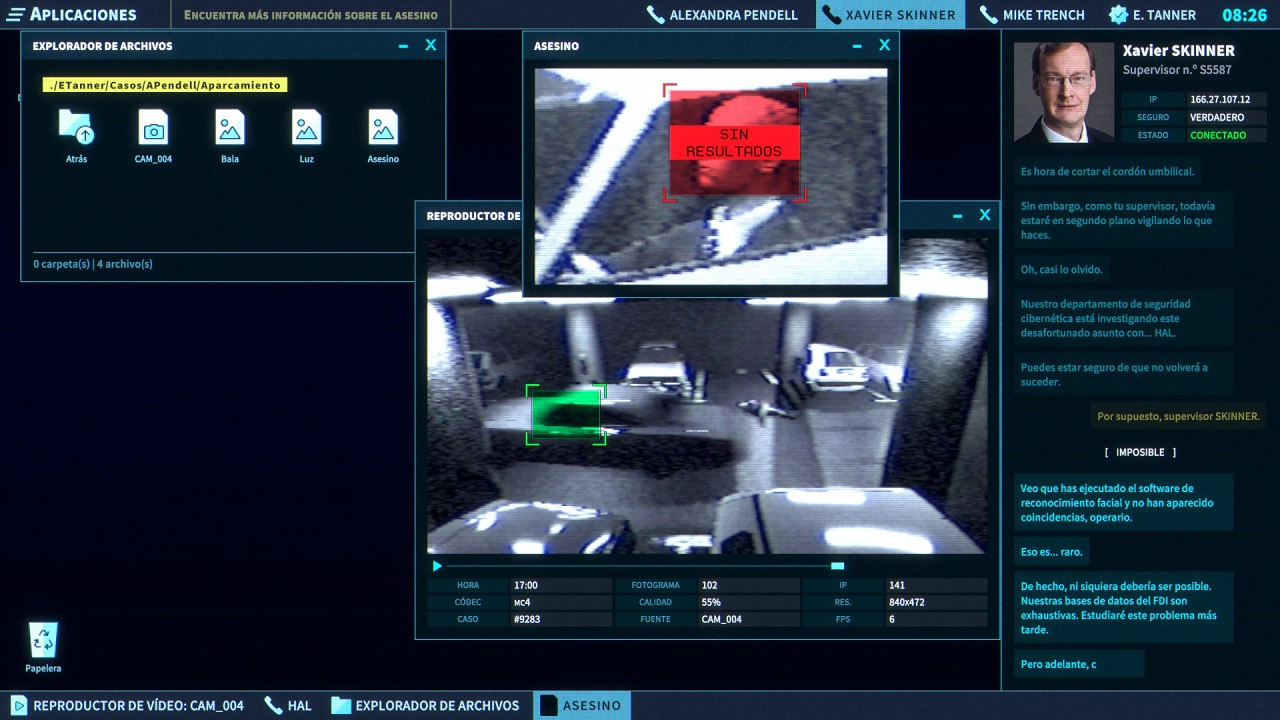Click Xavier Skinner's profile photo
This screenshot has height=720, width=1280.
coord(1064,92)
